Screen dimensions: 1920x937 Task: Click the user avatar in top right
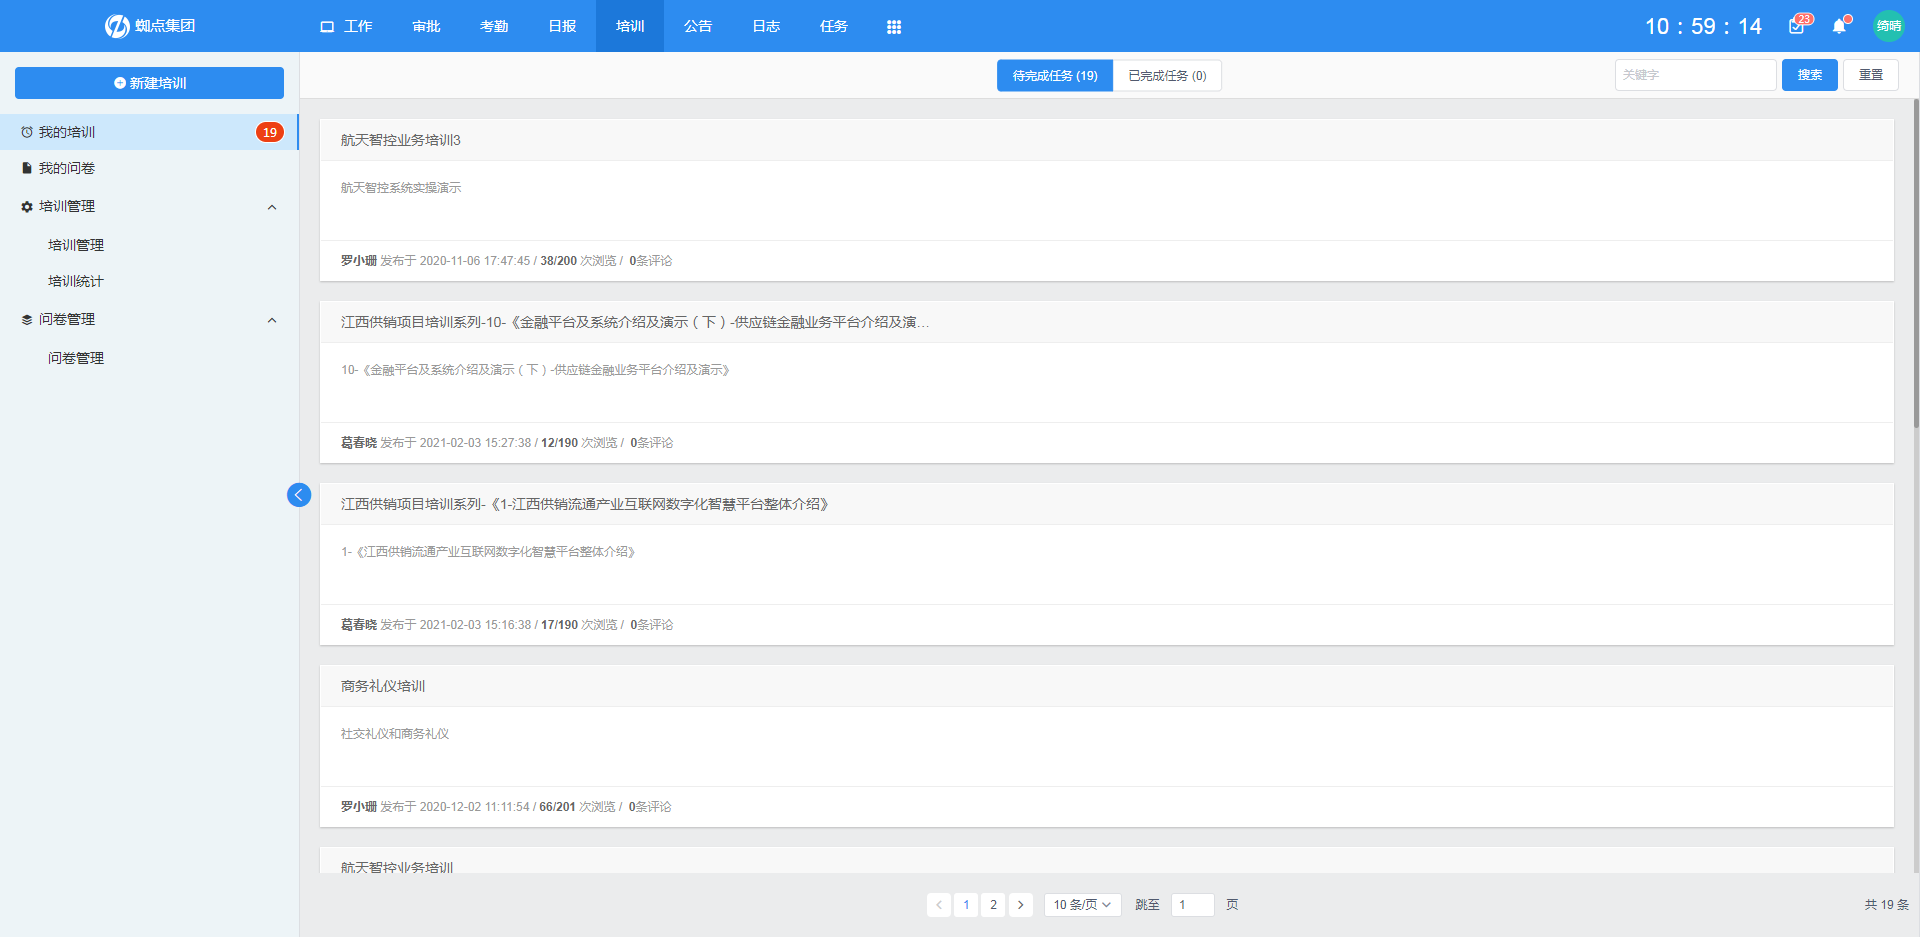(1888, 26)
